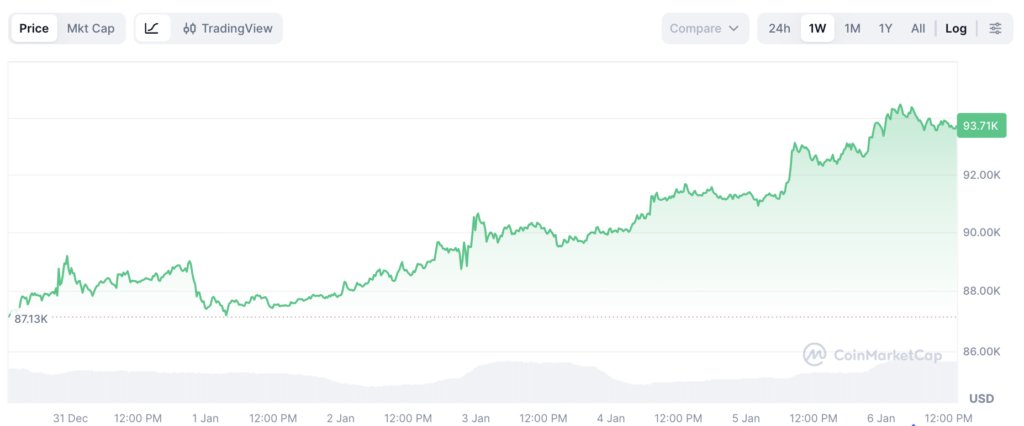The height and width of the screenshot is (426, 1024).
Task: Click the 87.13K opening price label
Action: (31, 318)
